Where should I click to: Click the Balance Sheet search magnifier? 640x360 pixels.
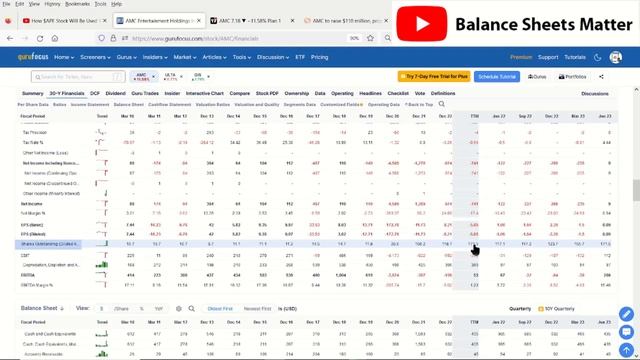191,309
